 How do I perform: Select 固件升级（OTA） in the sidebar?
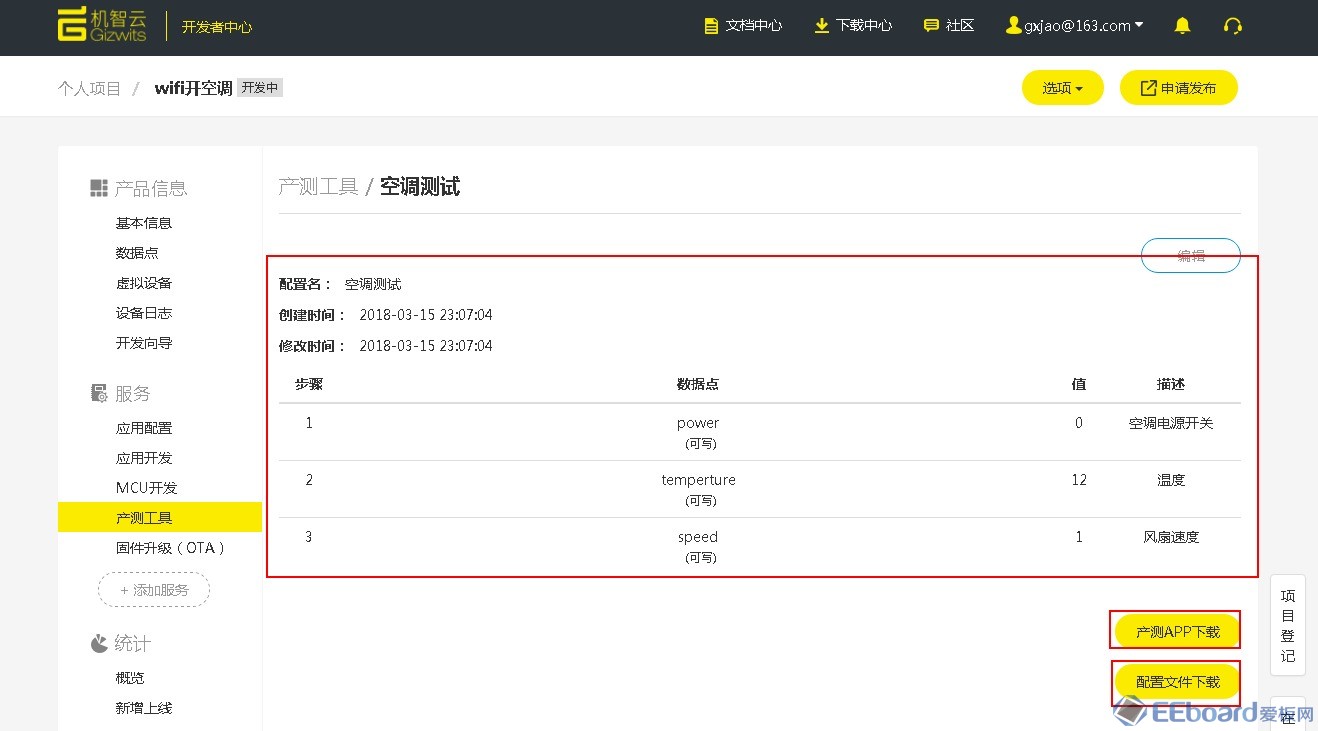tap(171, 548)
